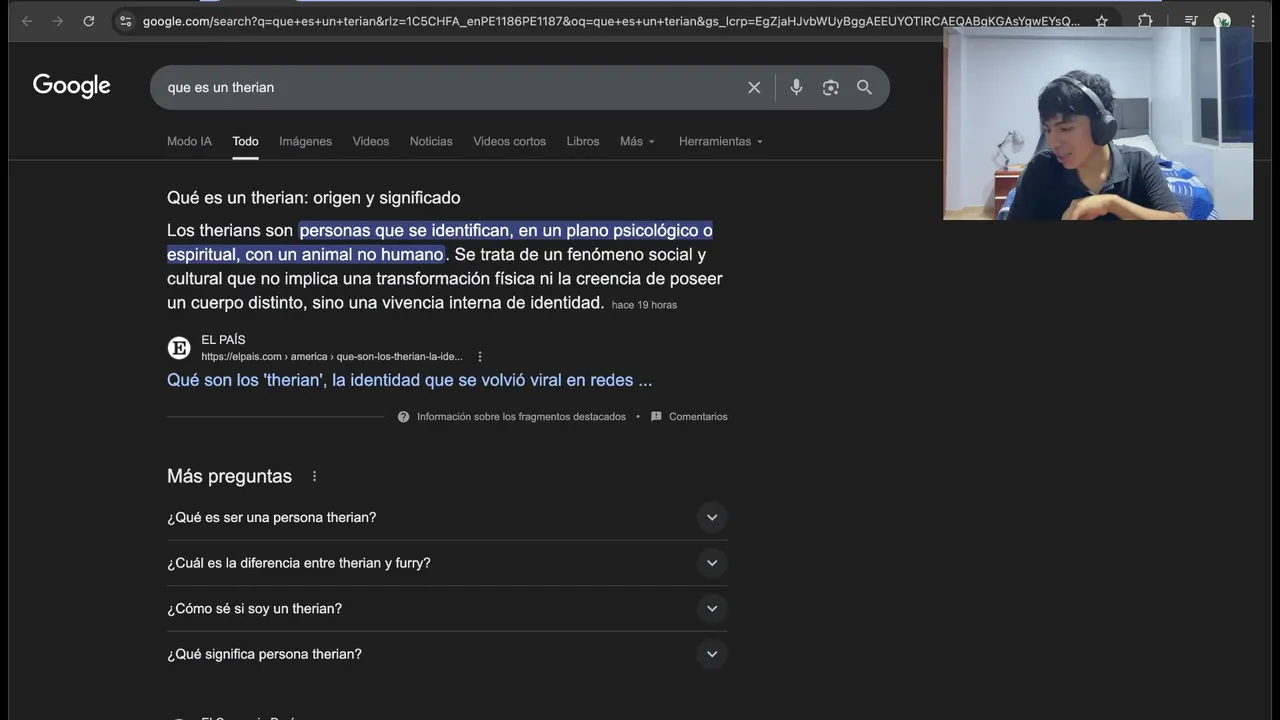Switch to Imágenes tab
The width and height of the screenshot is (1280, 720).
[305, 141]
